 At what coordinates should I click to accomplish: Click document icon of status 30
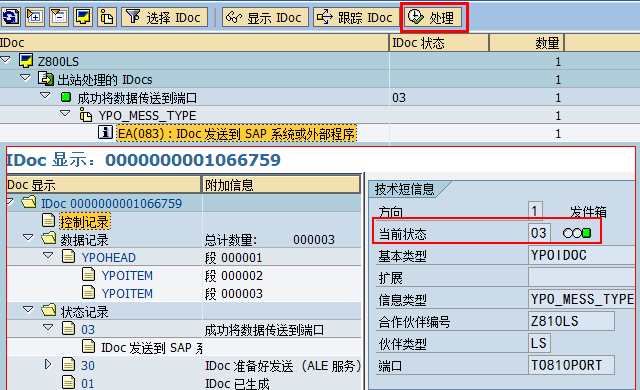click(x=68, y=364)
